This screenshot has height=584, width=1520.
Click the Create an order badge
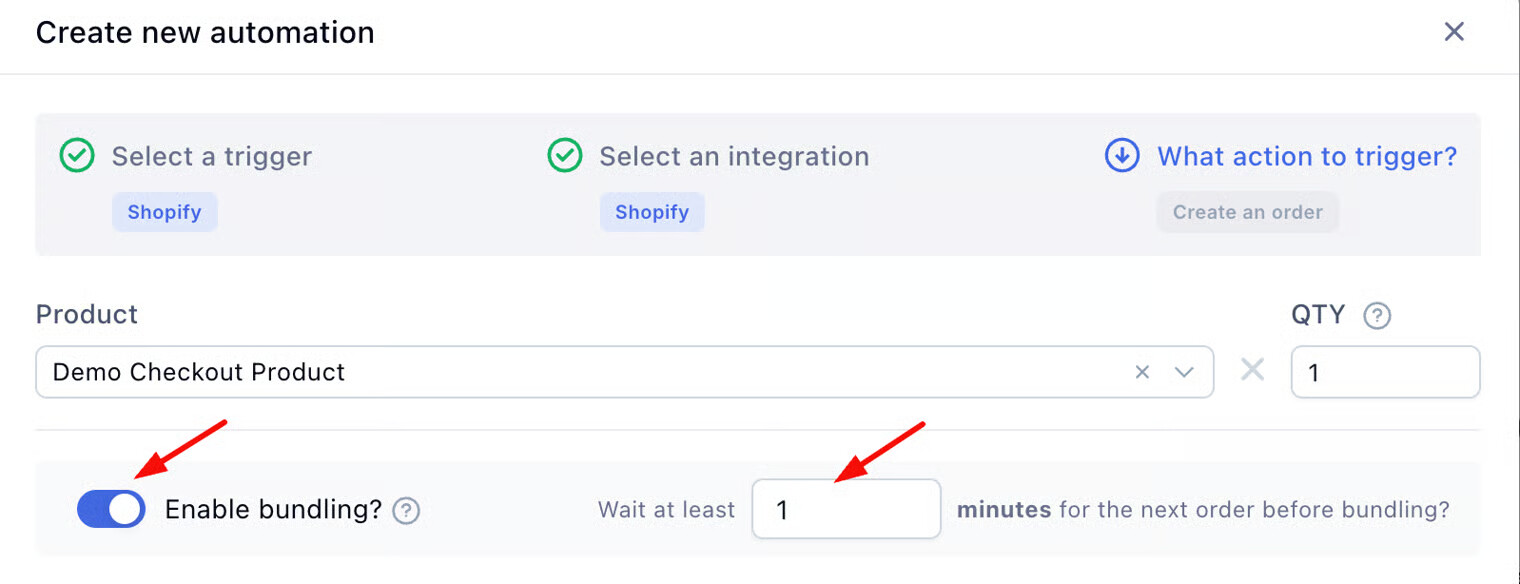[x=1247, y=212]
